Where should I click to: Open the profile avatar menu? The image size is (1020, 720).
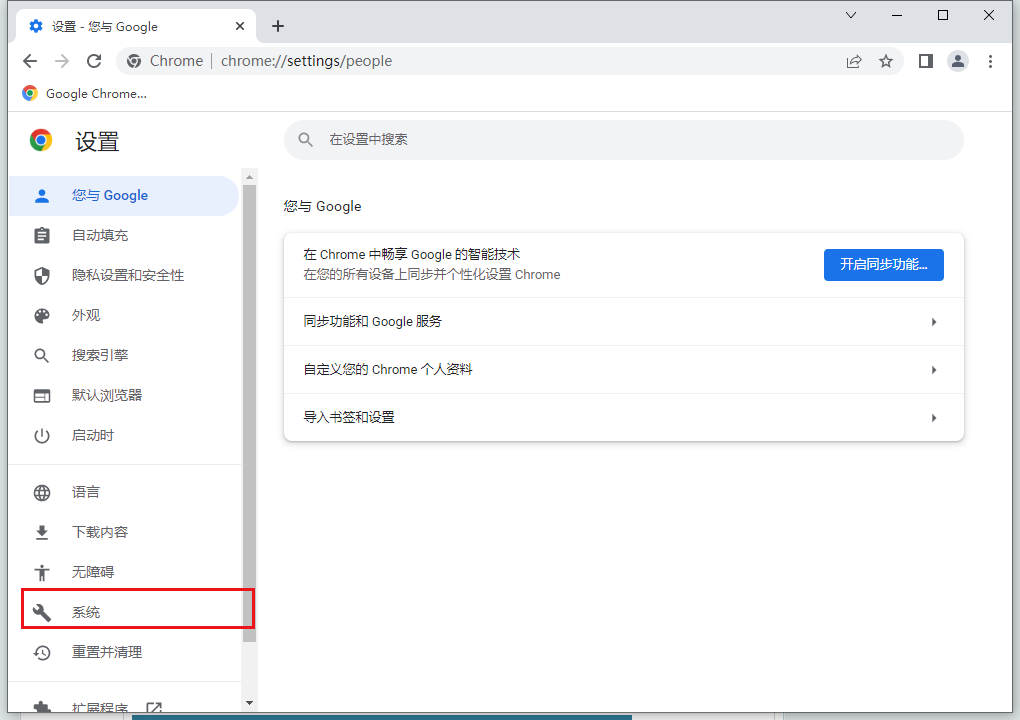pos(958,61)
